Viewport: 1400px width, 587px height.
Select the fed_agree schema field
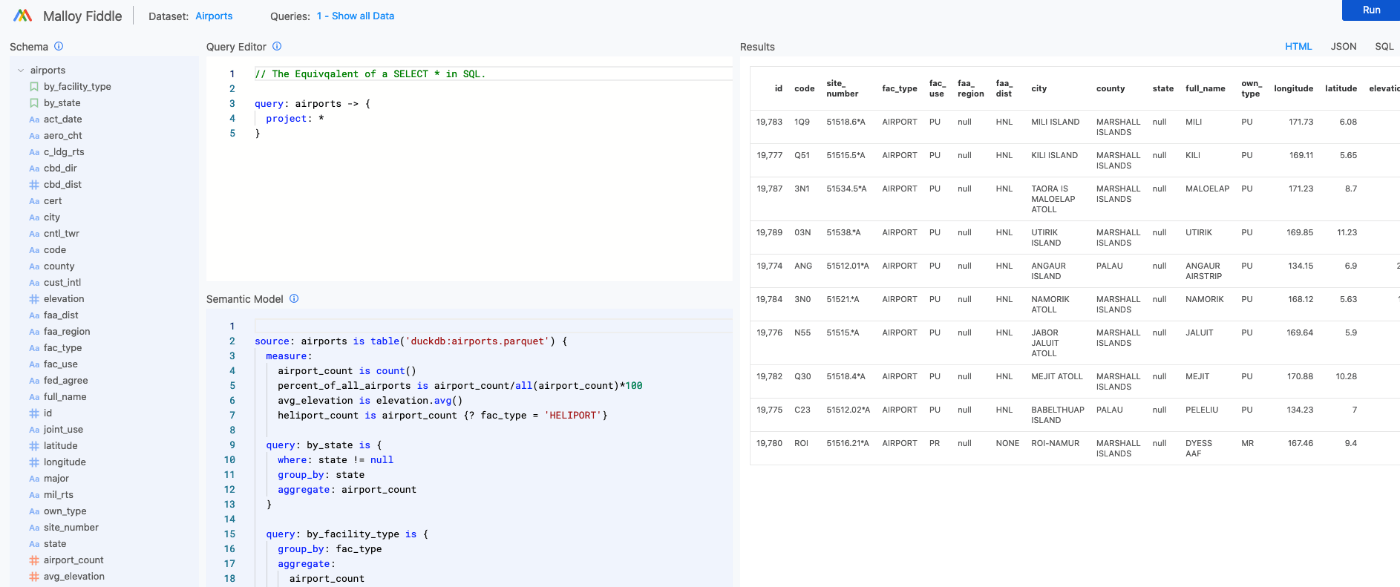65,381
